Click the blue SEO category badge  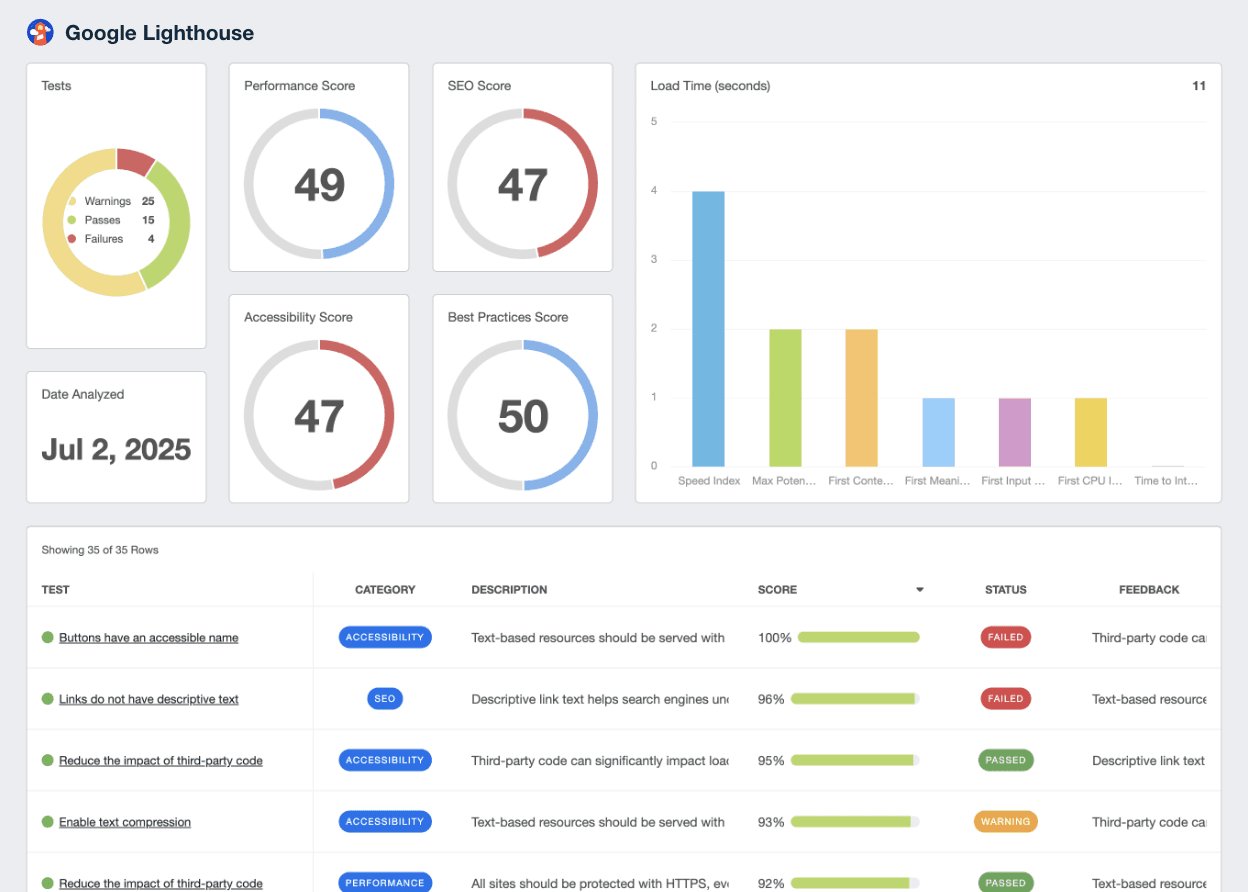(385, 698)
